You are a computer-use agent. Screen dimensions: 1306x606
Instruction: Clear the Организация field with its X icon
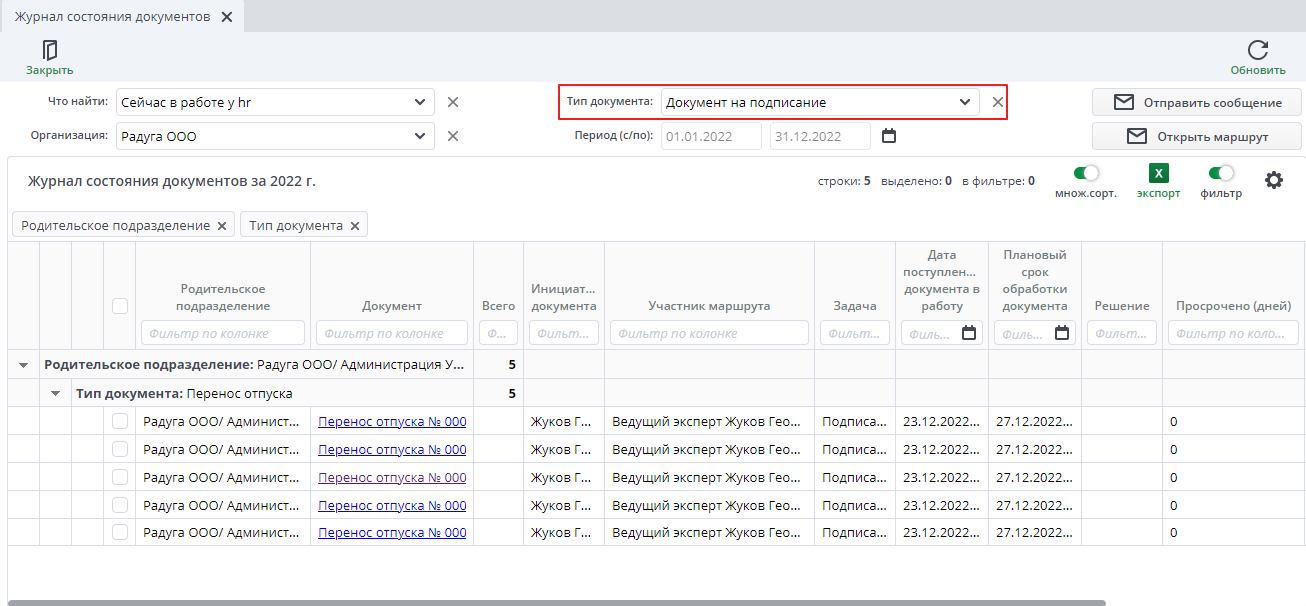point(453,136)
